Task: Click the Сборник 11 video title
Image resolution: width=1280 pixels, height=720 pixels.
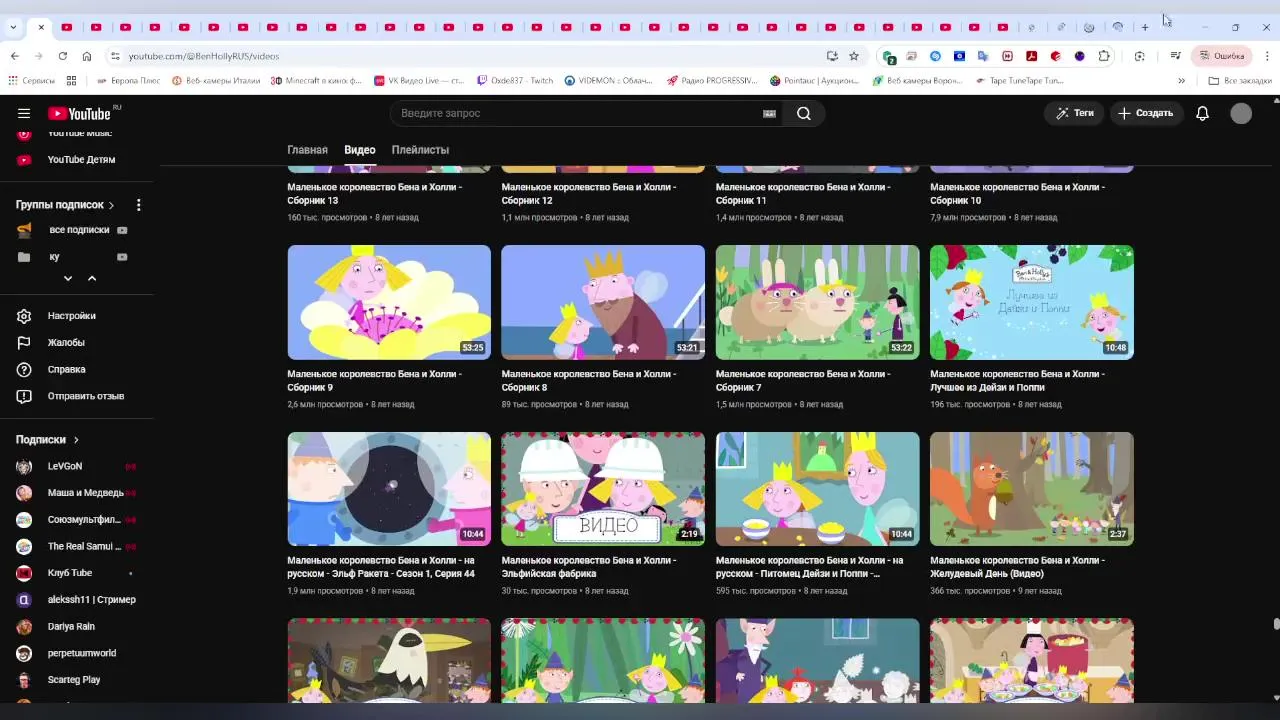Action: [803, 194]
